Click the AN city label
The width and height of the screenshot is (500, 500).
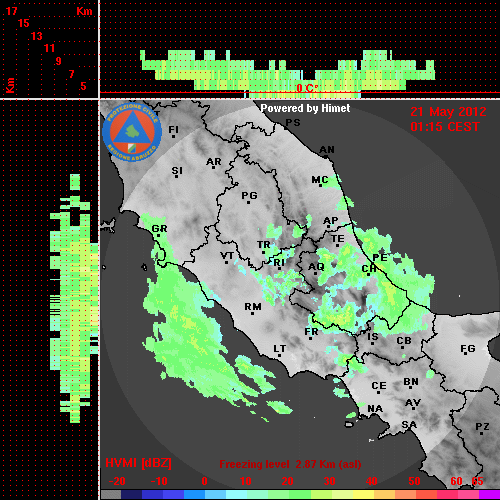click(327, 150)
